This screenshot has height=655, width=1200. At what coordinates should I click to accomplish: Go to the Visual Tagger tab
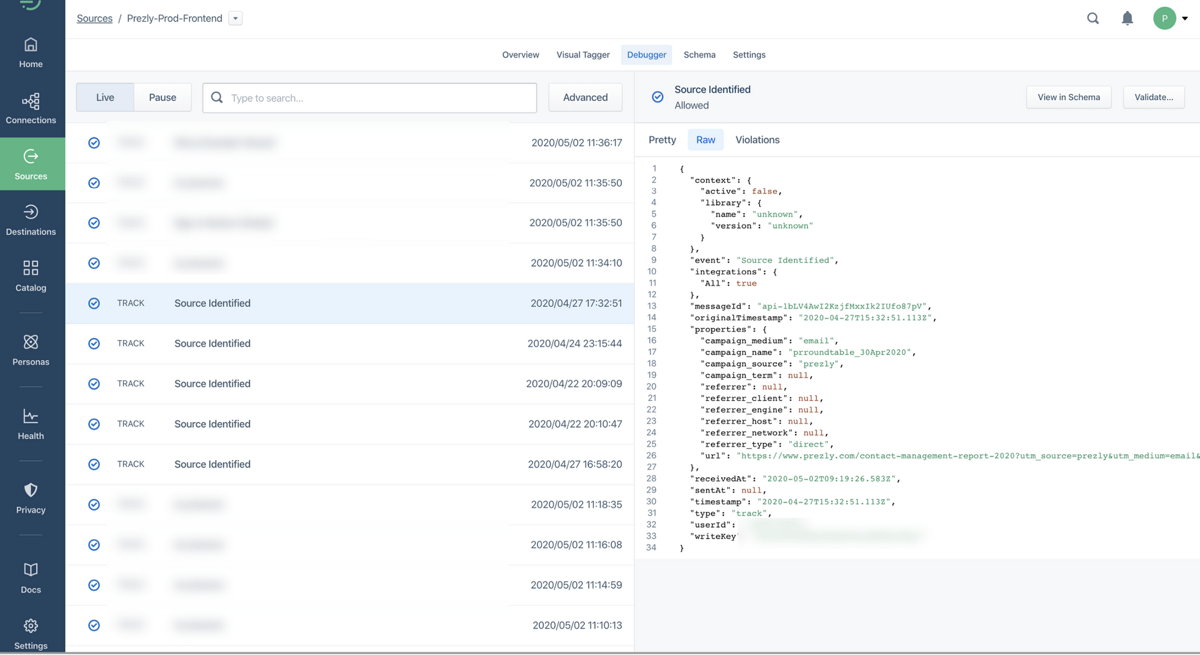pos(583,55)
